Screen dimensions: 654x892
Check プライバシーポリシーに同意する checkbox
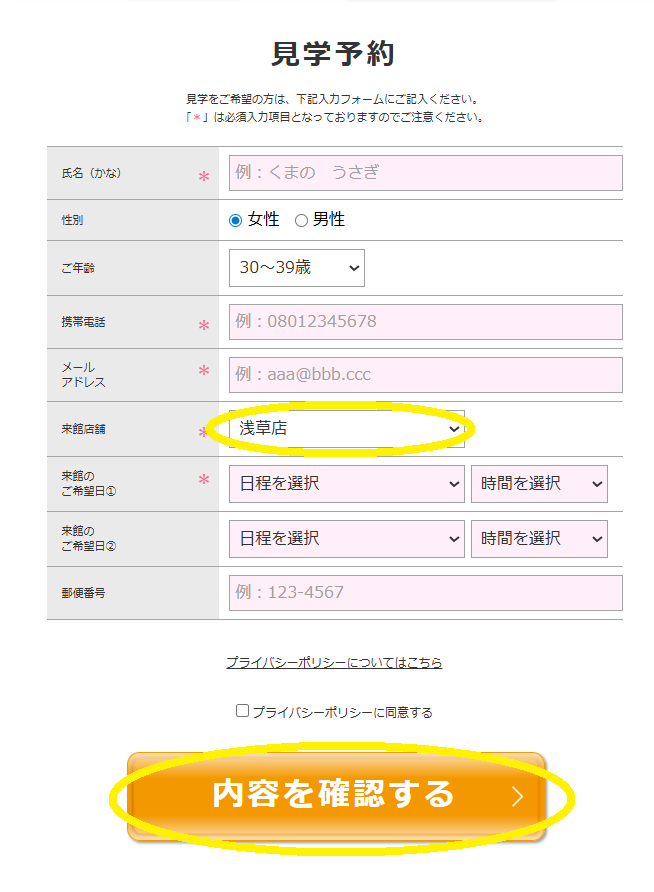242,711
